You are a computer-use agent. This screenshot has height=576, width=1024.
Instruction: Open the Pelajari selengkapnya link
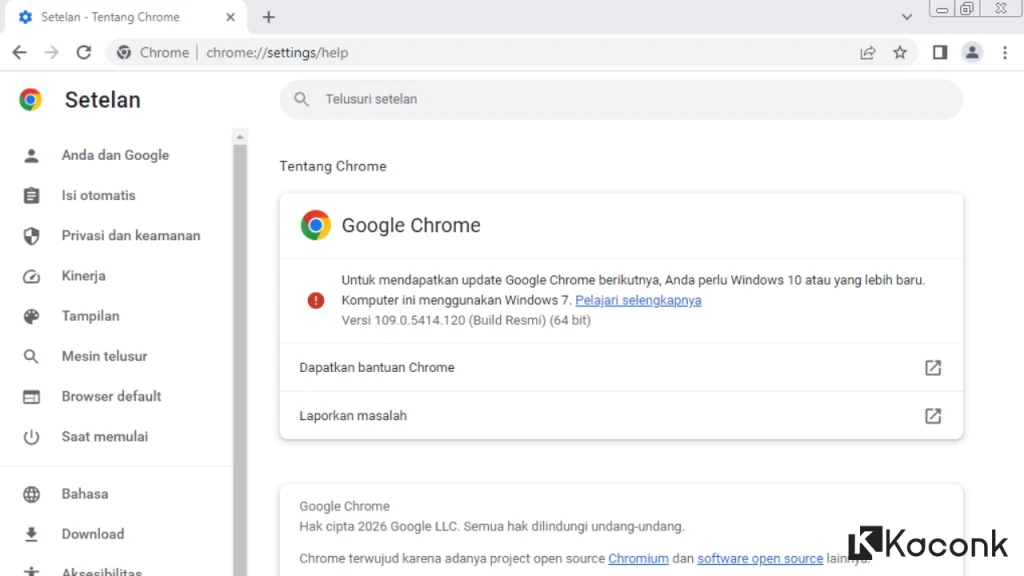tap(638, 300)
